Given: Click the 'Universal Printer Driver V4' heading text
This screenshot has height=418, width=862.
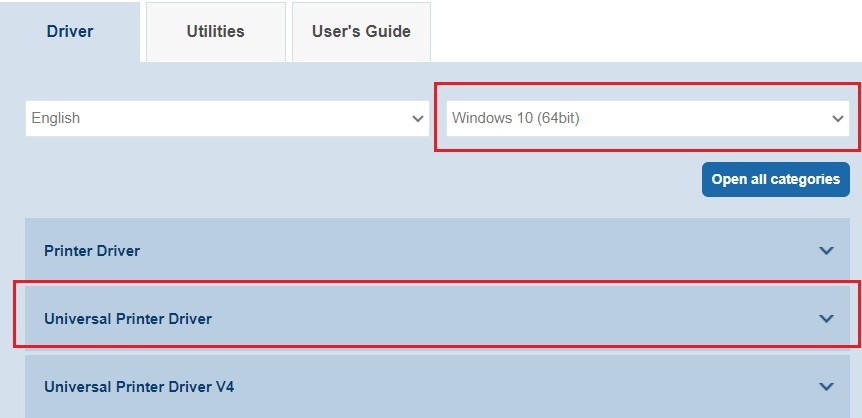Looking at the screenshot, I should 139,386.
